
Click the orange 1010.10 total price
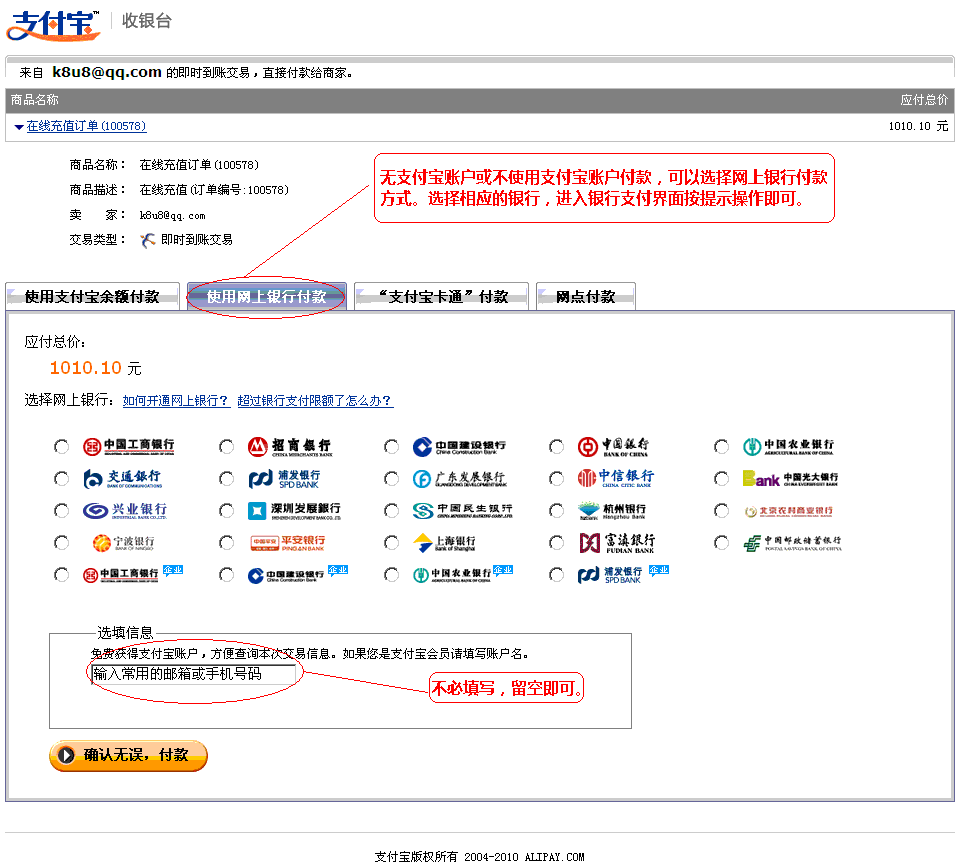[x=86, y=368]
